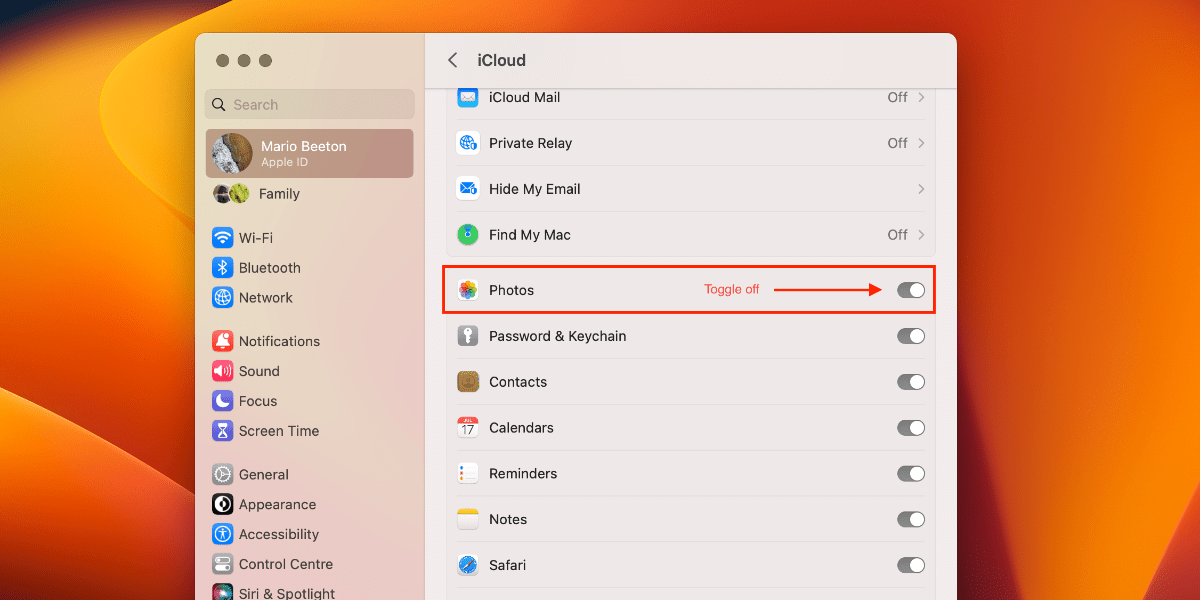Open the Appearance settings section
Image resolution: width=1200 pixels, height=600 pixels.
tap(285, 504)
